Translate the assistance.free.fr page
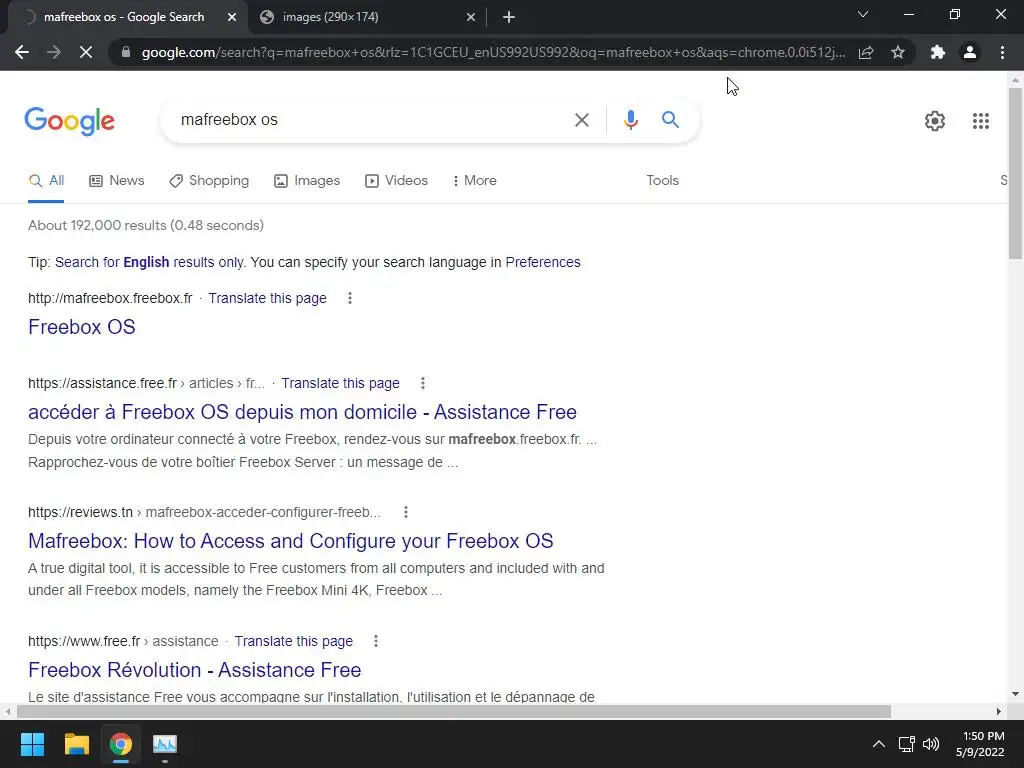 [x=340, y=383]
